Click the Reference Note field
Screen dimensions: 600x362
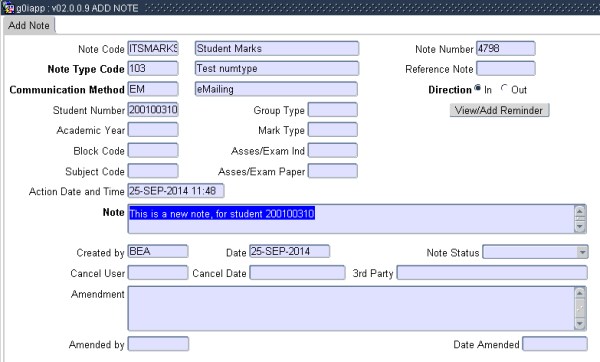tap(505, 68)
